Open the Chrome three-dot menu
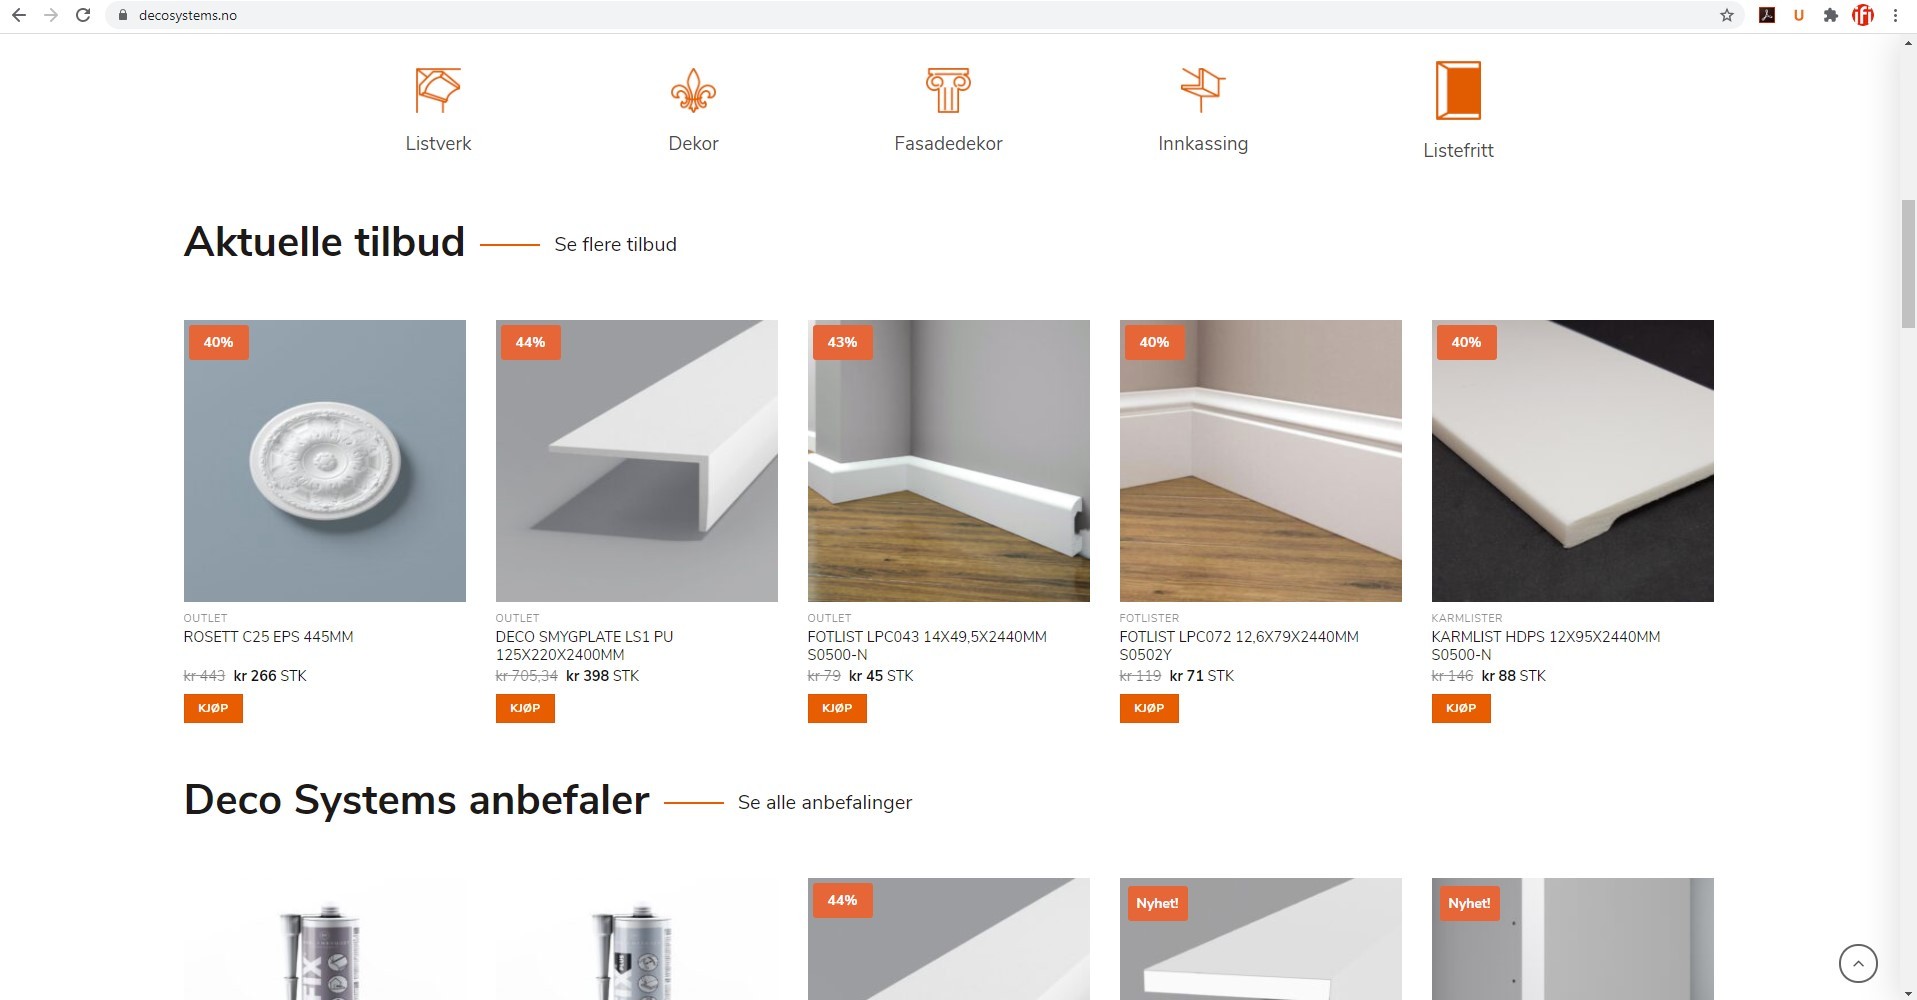 coord(1895,15)
